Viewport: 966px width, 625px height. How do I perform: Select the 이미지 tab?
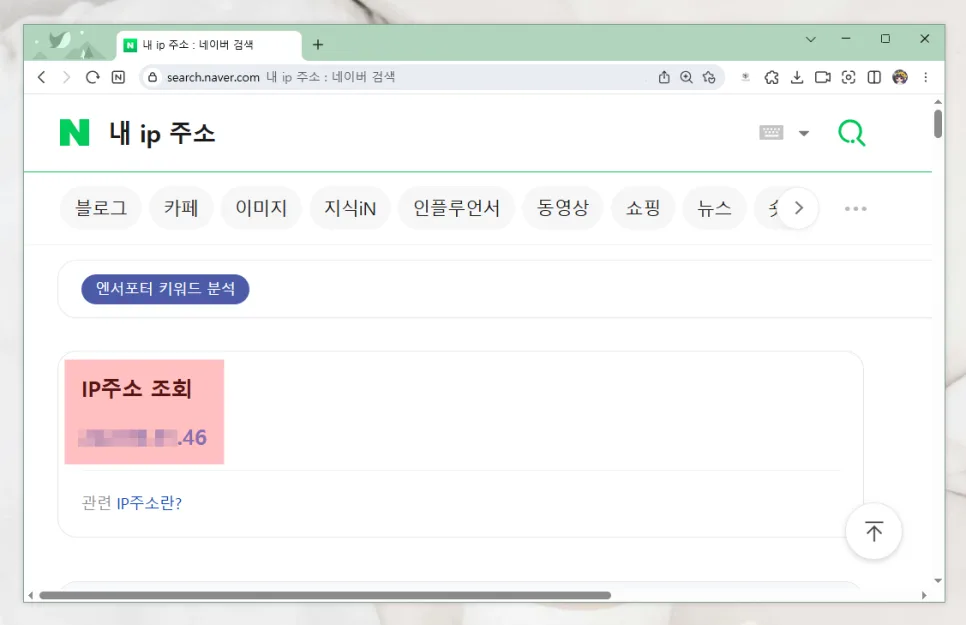tap(261, 208)
